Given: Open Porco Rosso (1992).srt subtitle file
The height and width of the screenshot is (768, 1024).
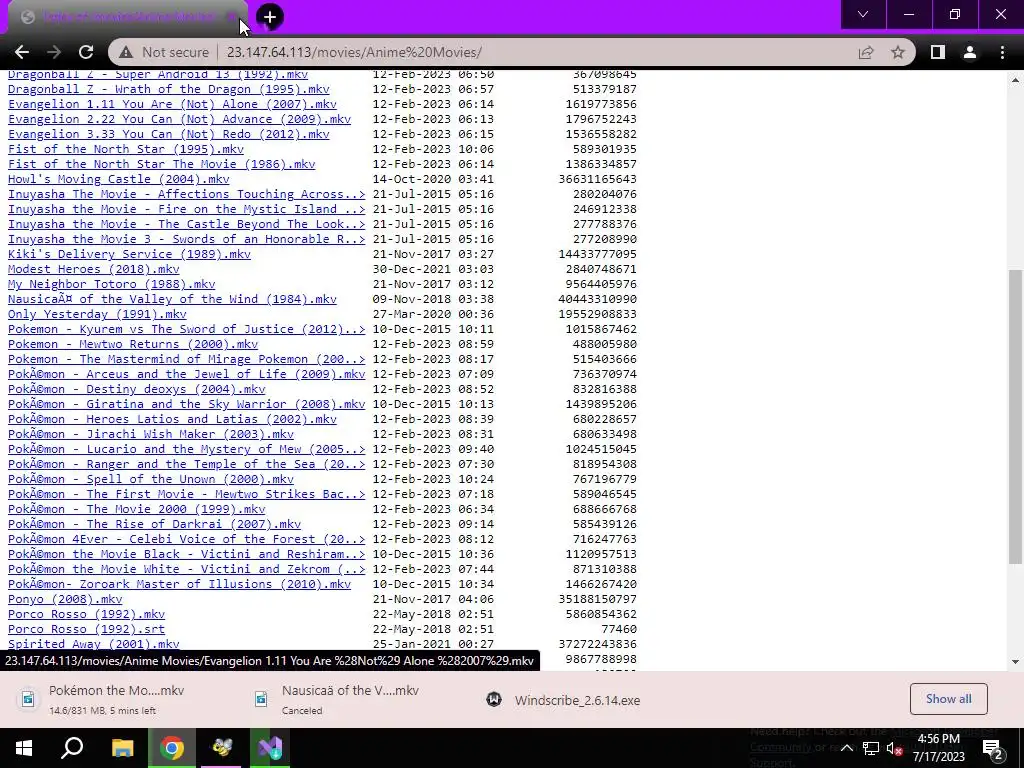Looking at the screenshot, I should [x=86, y=630].
